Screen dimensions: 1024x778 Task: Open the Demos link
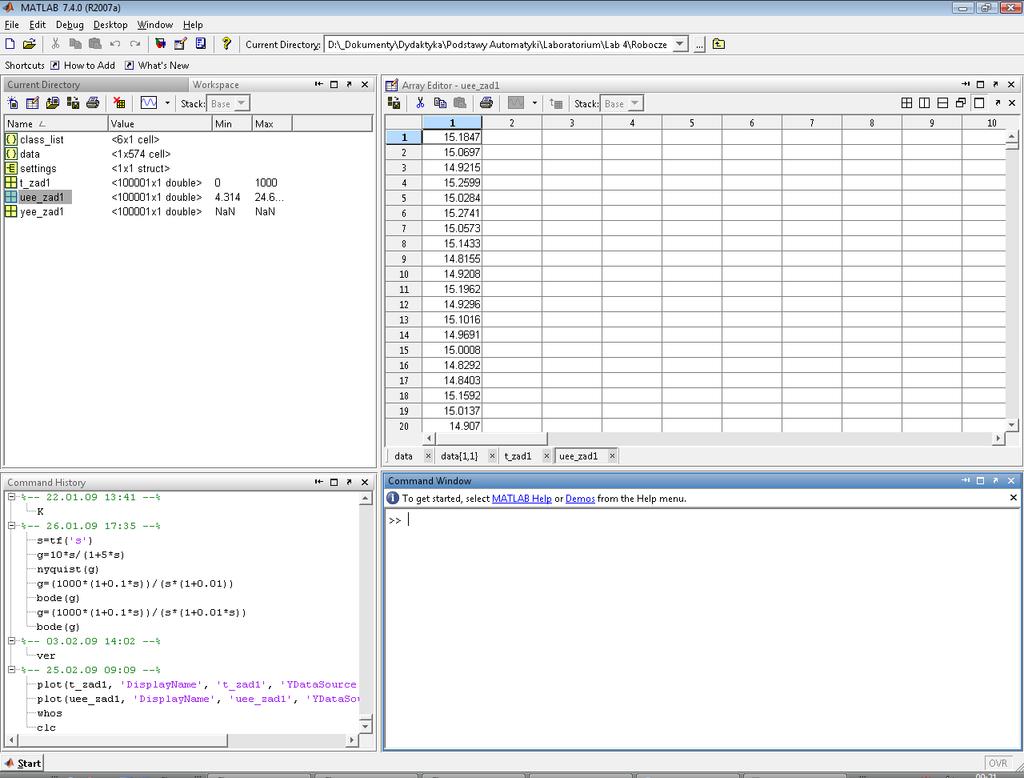580,498
